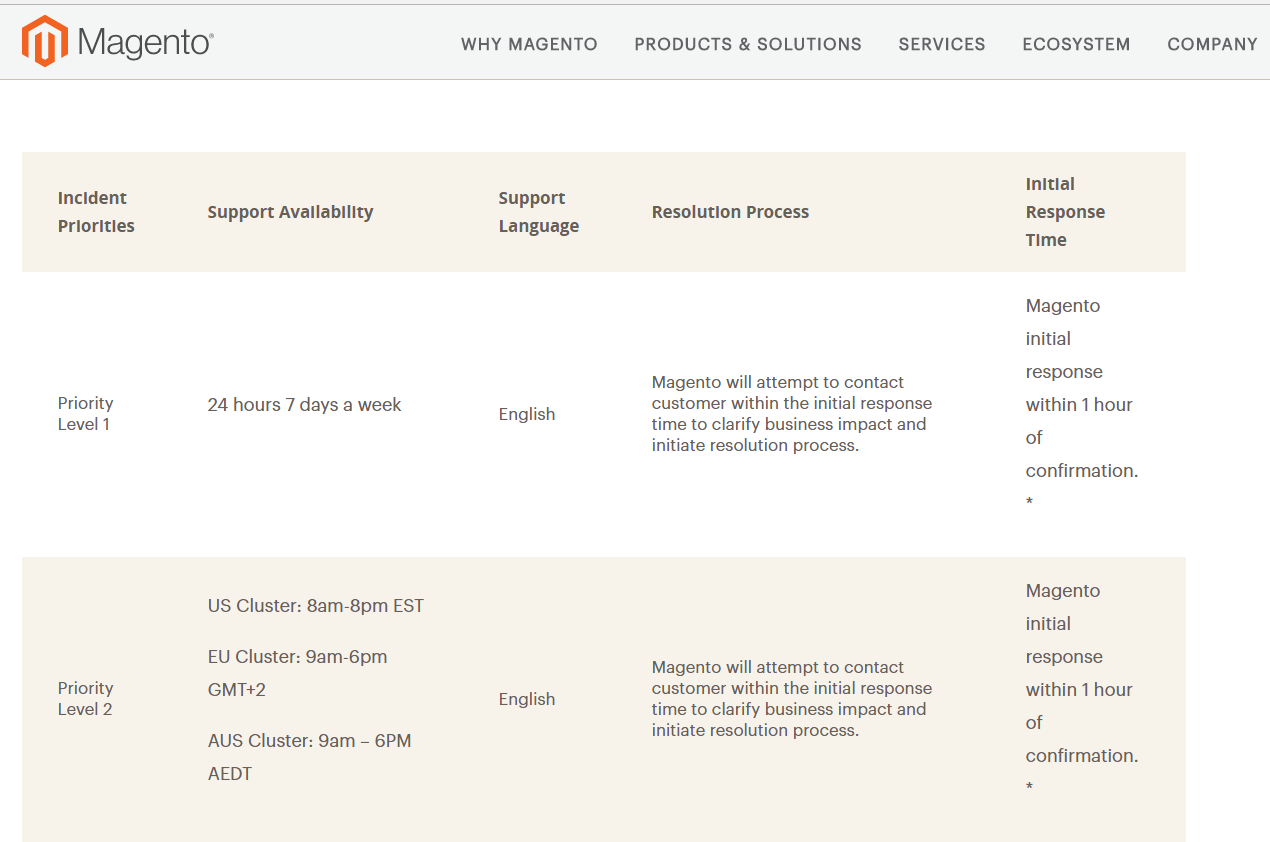Select the Support Language column header
Image resolution: width=1270 pixels, height=842 pixels.
pyautogui.click(x=538, y=212)
